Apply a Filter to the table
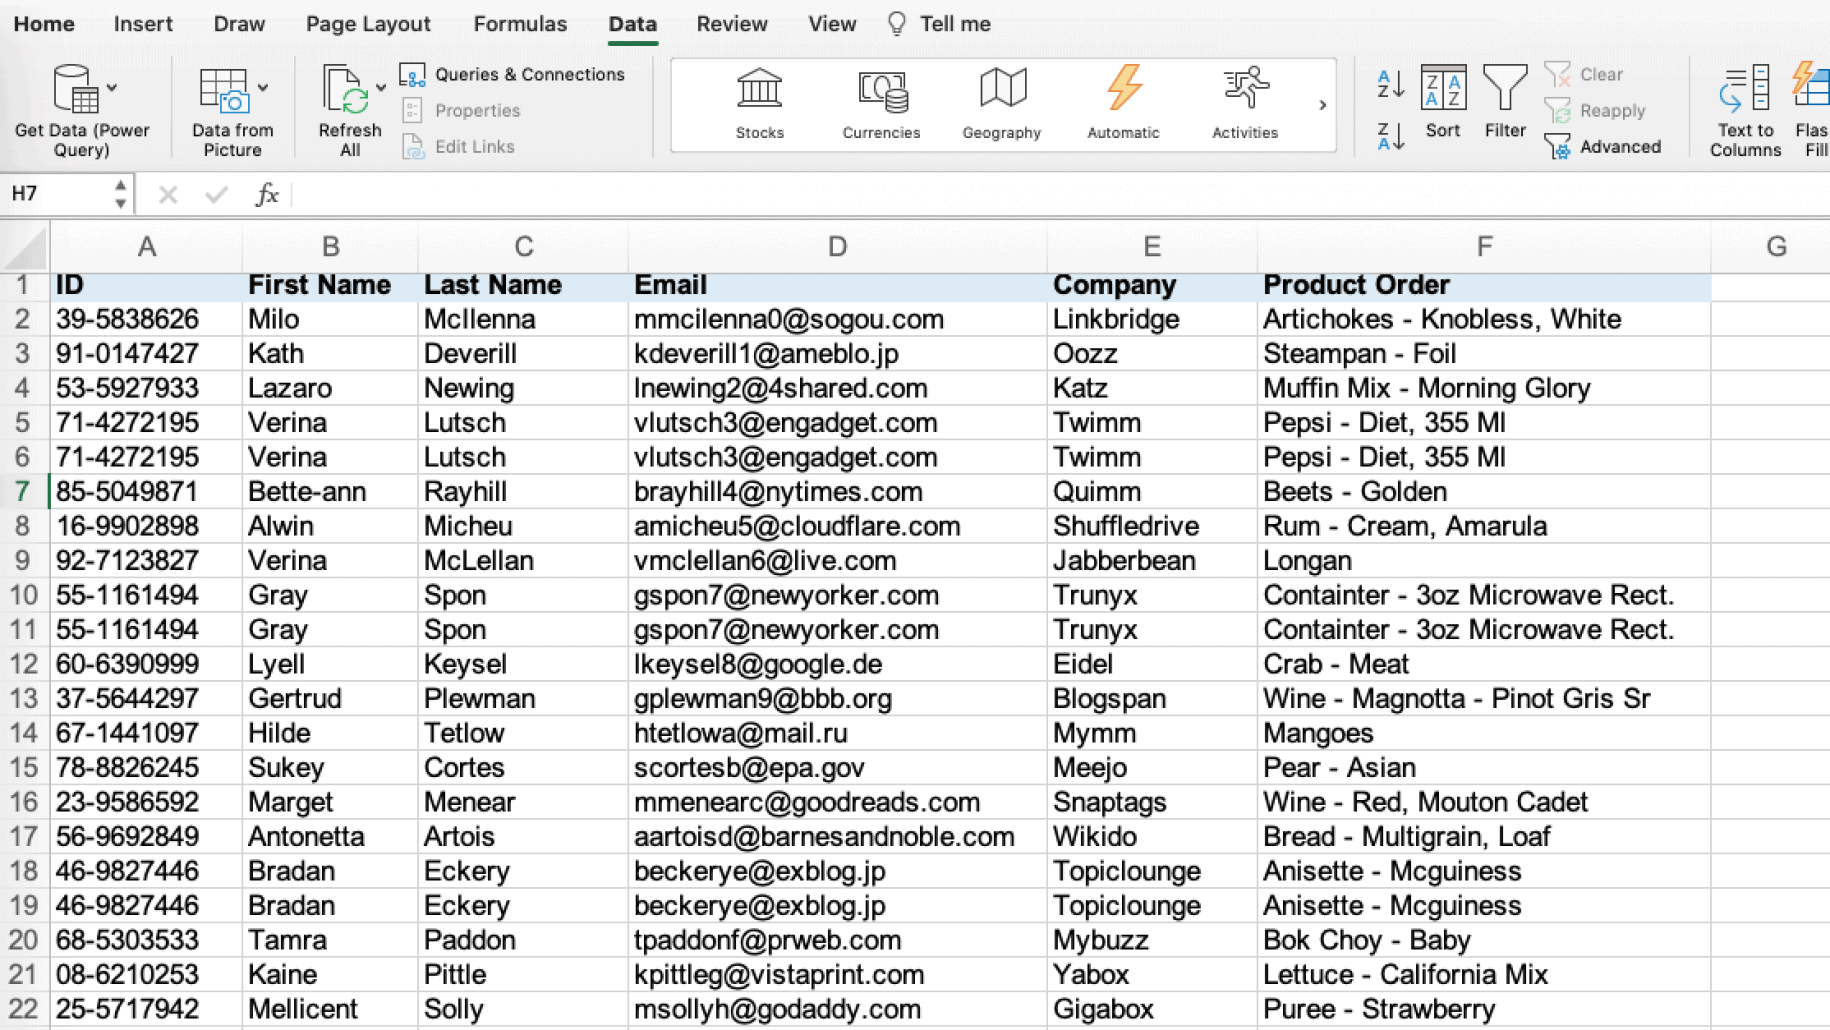 coord(1505,103)
